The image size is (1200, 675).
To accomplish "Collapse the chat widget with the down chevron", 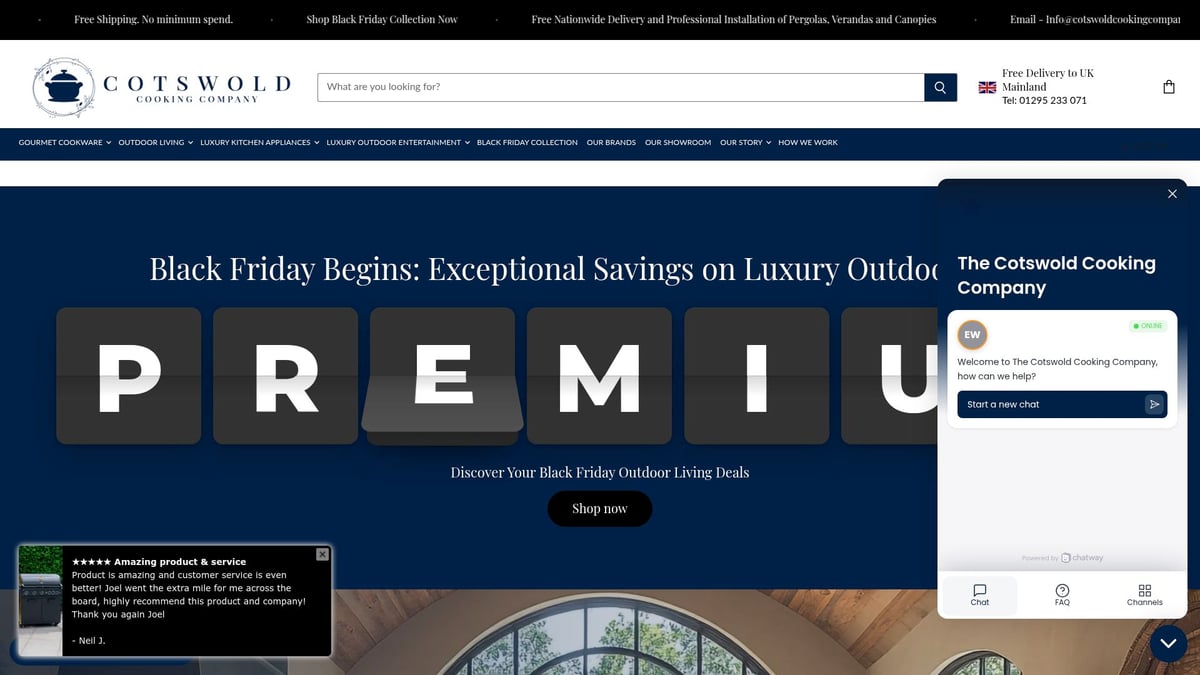I will (x=1168, y=644).
